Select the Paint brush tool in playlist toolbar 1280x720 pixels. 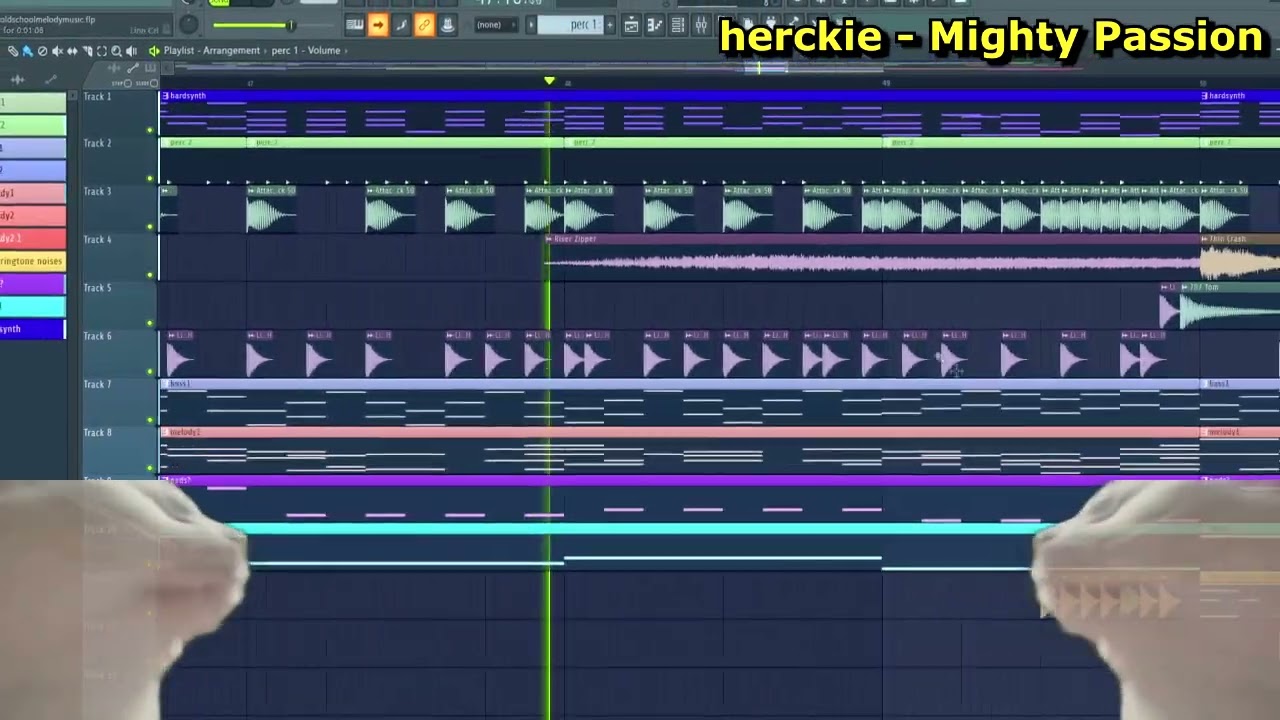coord(27,50)
